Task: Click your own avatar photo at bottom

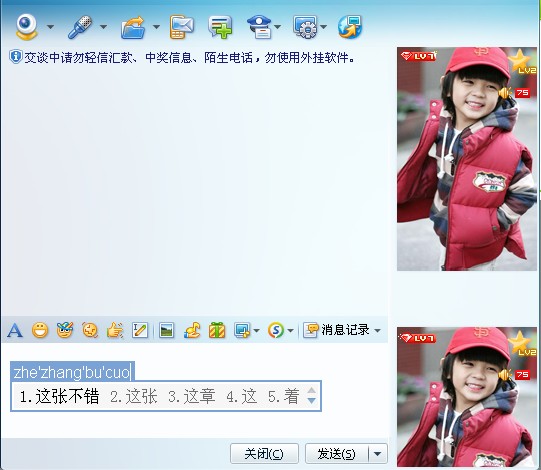Action: (x=467, y=397)
